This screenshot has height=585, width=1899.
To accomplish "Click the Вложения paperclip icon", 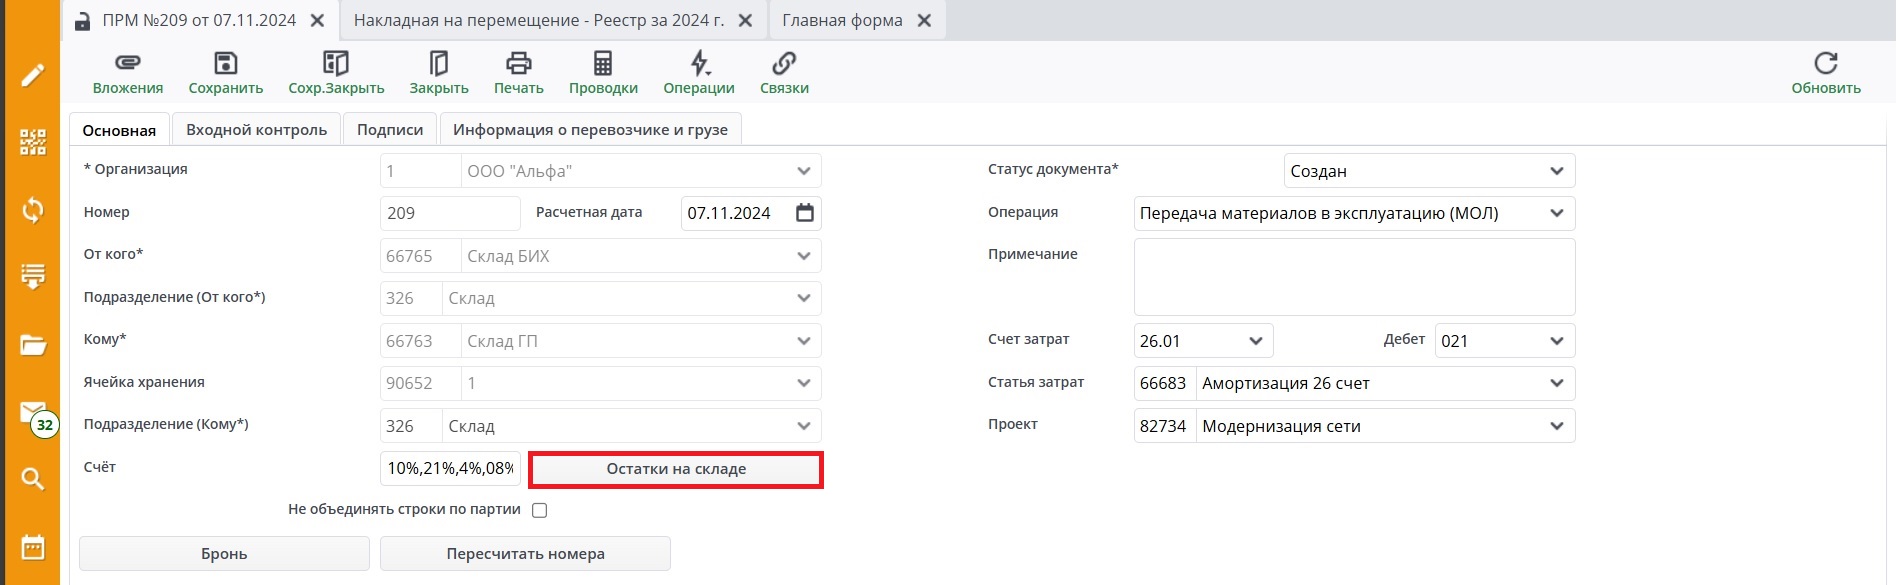I will [x=127, y=64].
